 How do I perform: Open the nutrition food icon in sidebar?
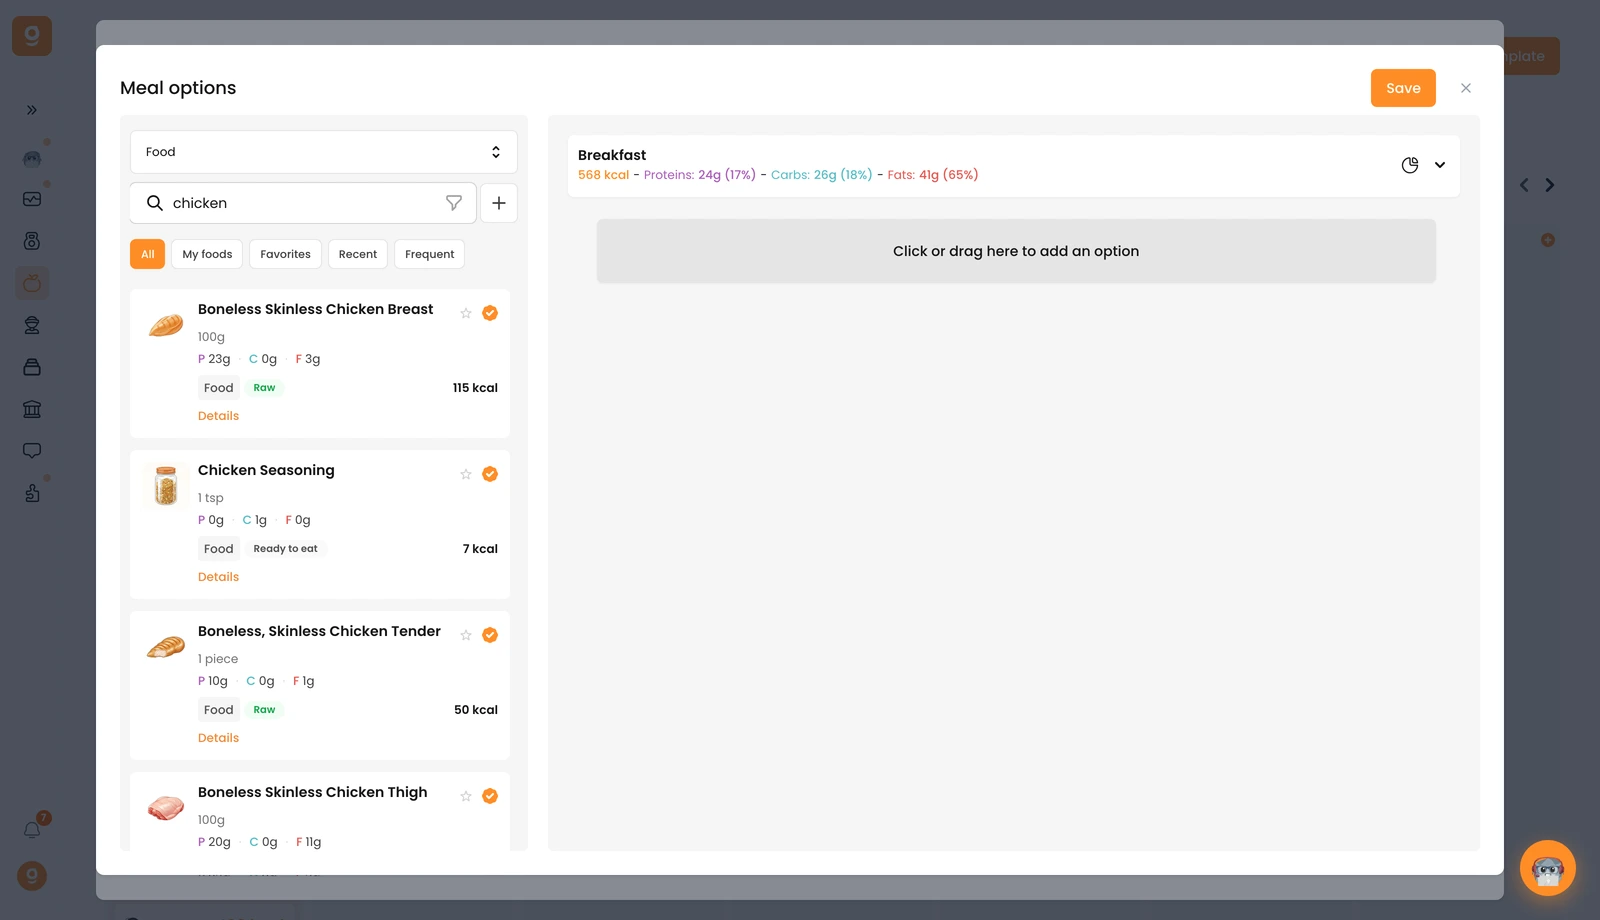coord(32,283)
